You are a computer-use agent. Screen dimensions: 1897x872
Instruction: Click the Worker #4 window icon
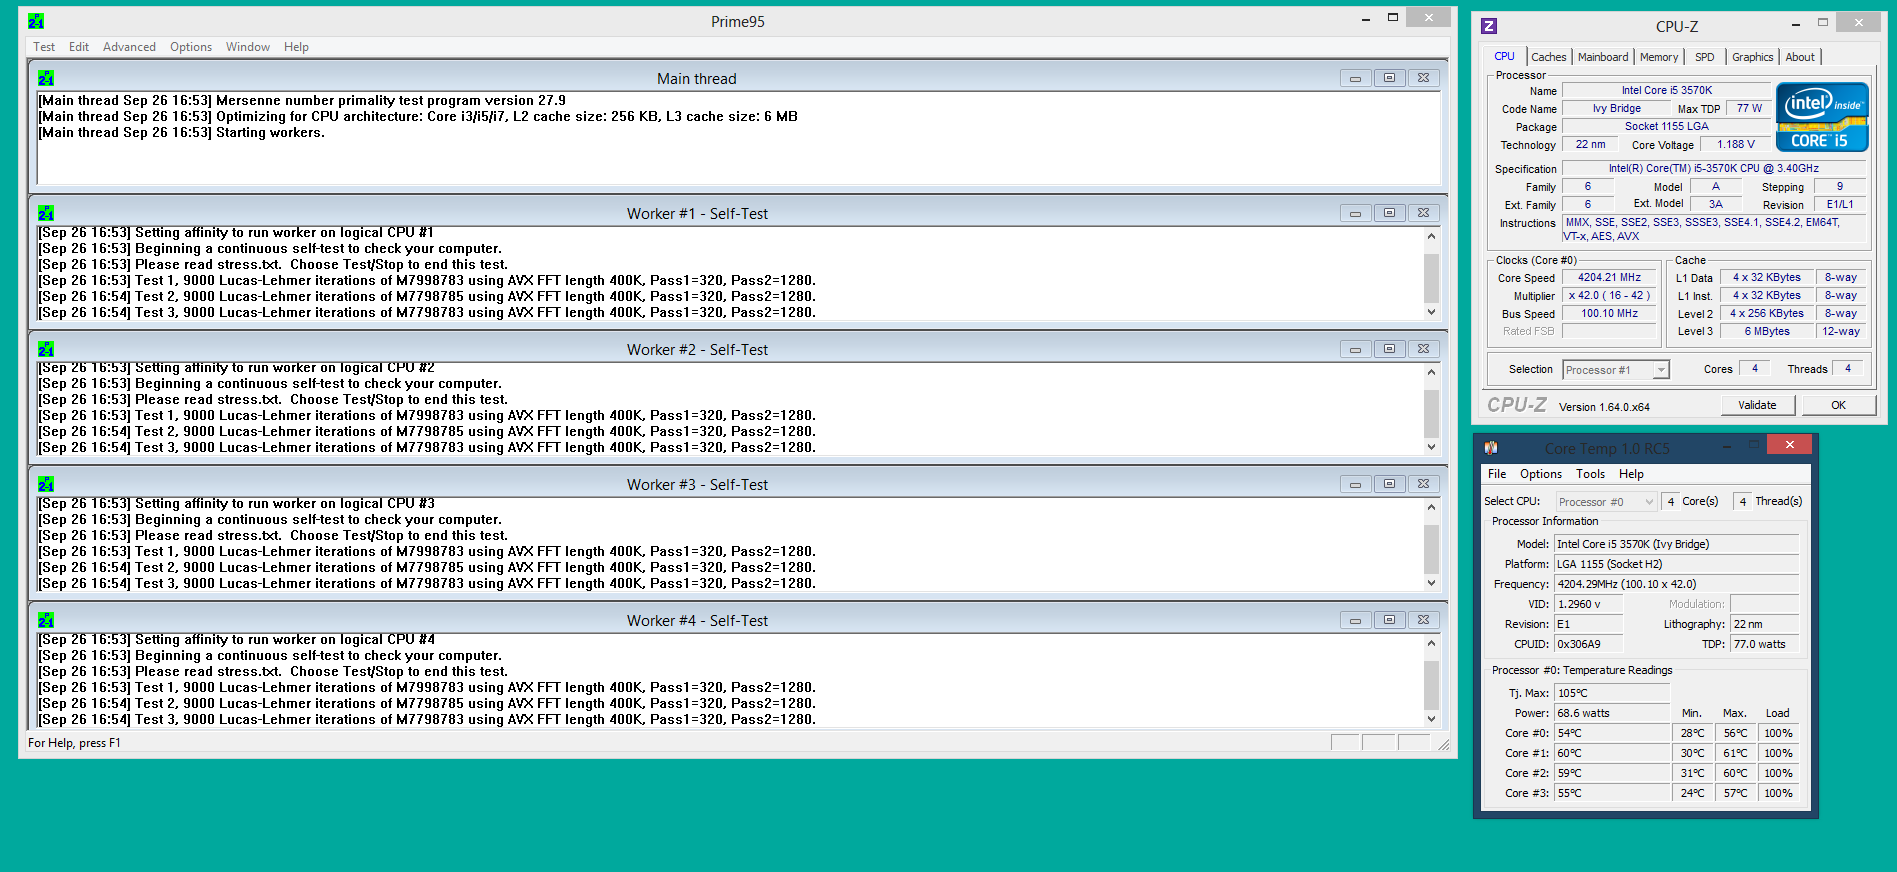pyautogui.click(x=46, y=620)
